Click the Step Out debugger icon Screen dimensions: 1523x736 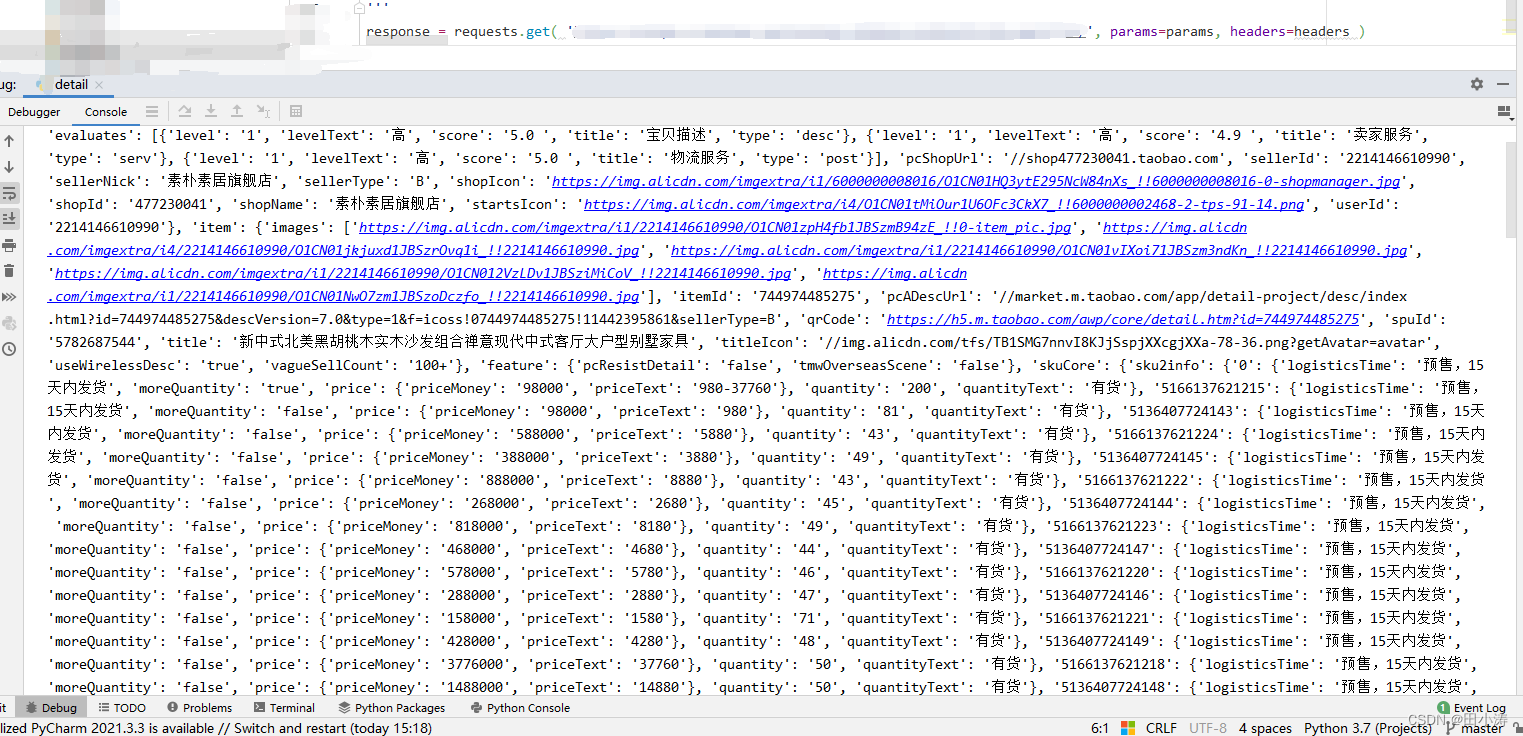(x=237, y=111)
